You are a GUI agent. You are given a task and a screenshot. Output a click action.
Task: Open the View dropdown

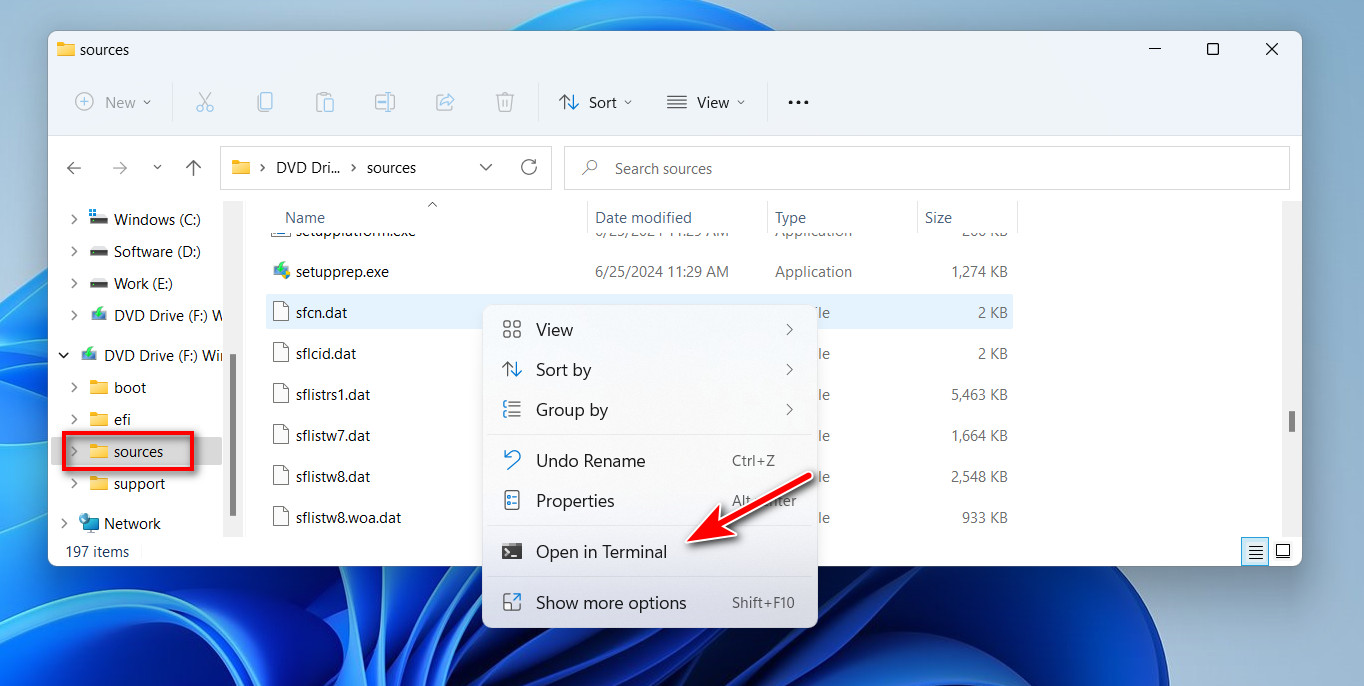(706, 101)
